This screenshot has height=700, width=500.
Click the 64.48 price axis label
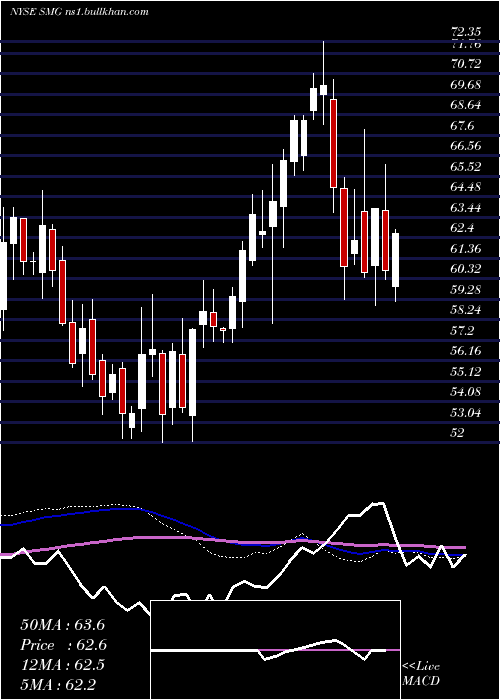(x=466, y=187)
